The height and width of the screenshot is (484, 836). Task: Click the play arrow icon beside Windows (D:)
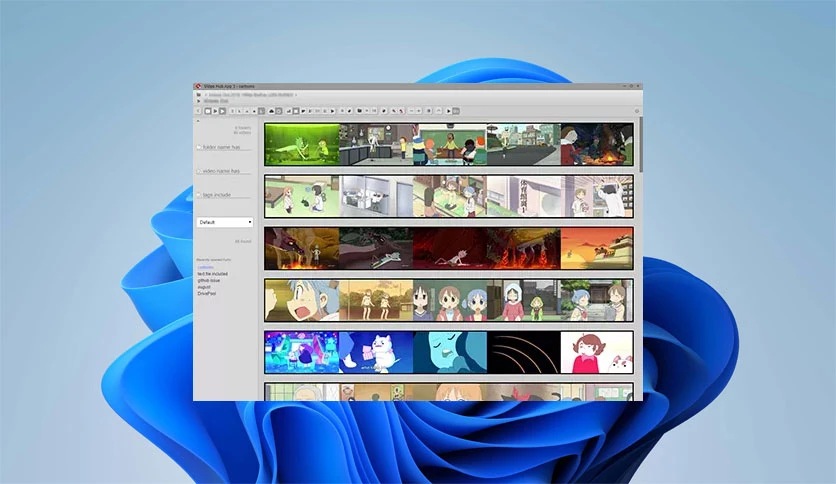[199, 101]
